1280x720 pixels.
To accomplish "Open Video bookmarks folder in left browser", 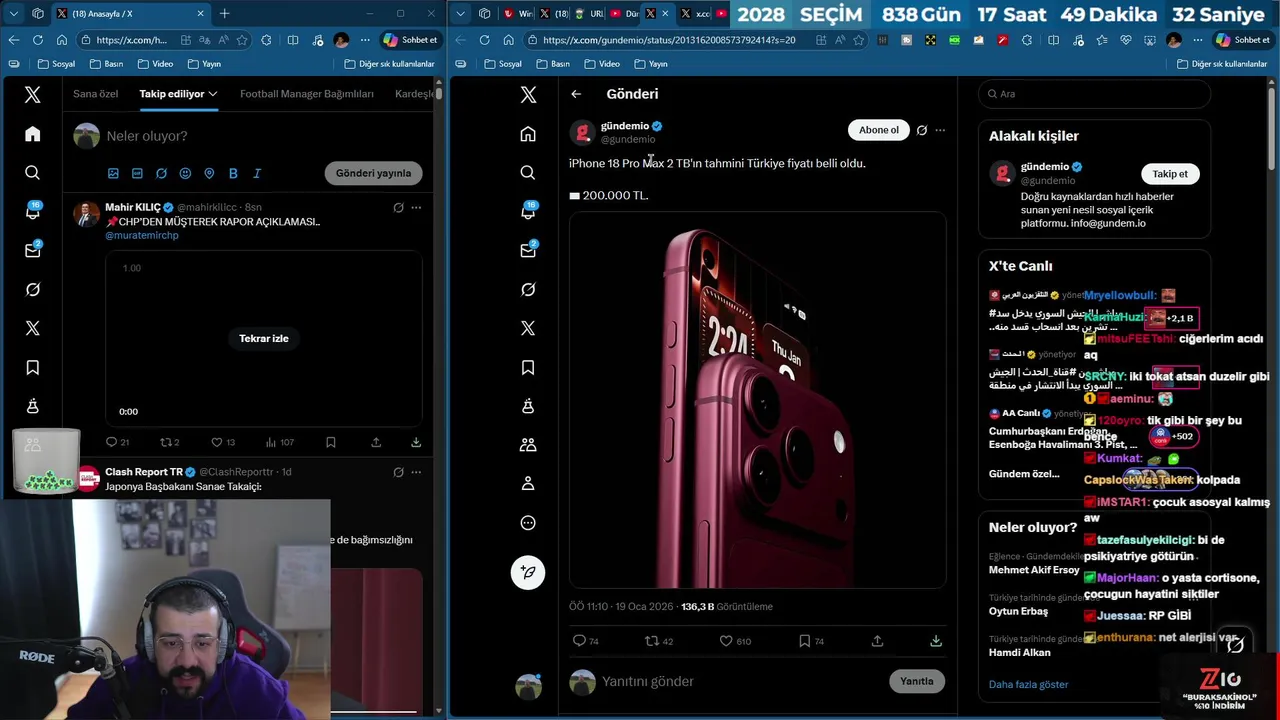I will [x=155, y=64].
